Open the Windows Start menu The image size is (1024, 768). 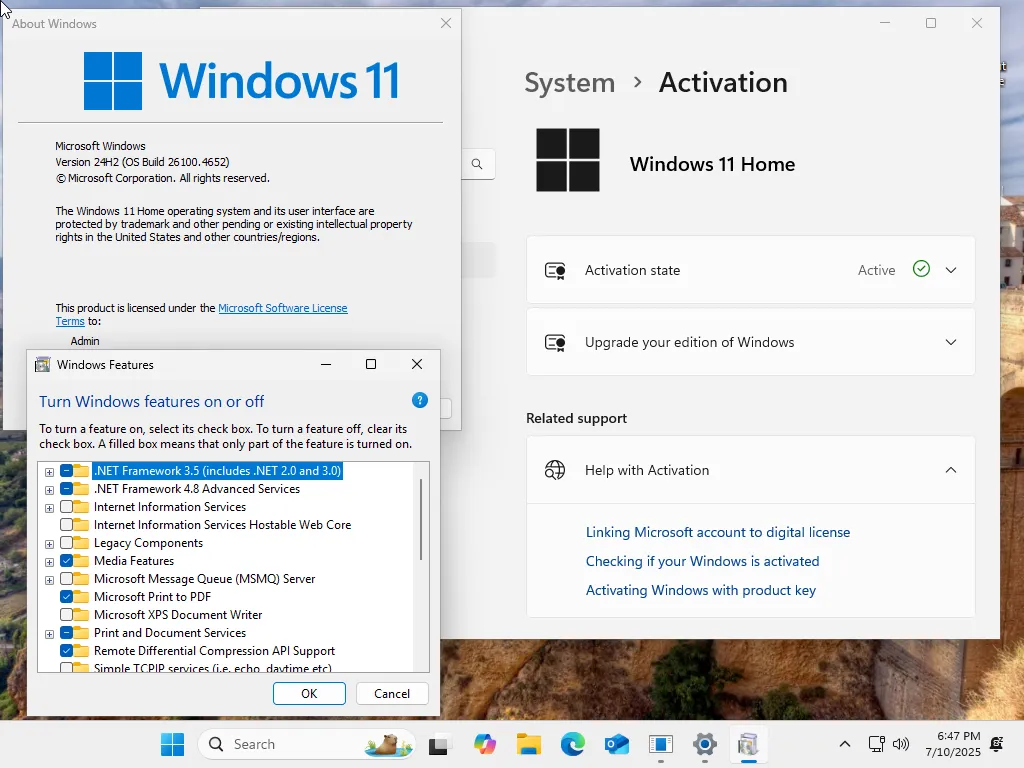pyautogui.click(x=172, y=744)
